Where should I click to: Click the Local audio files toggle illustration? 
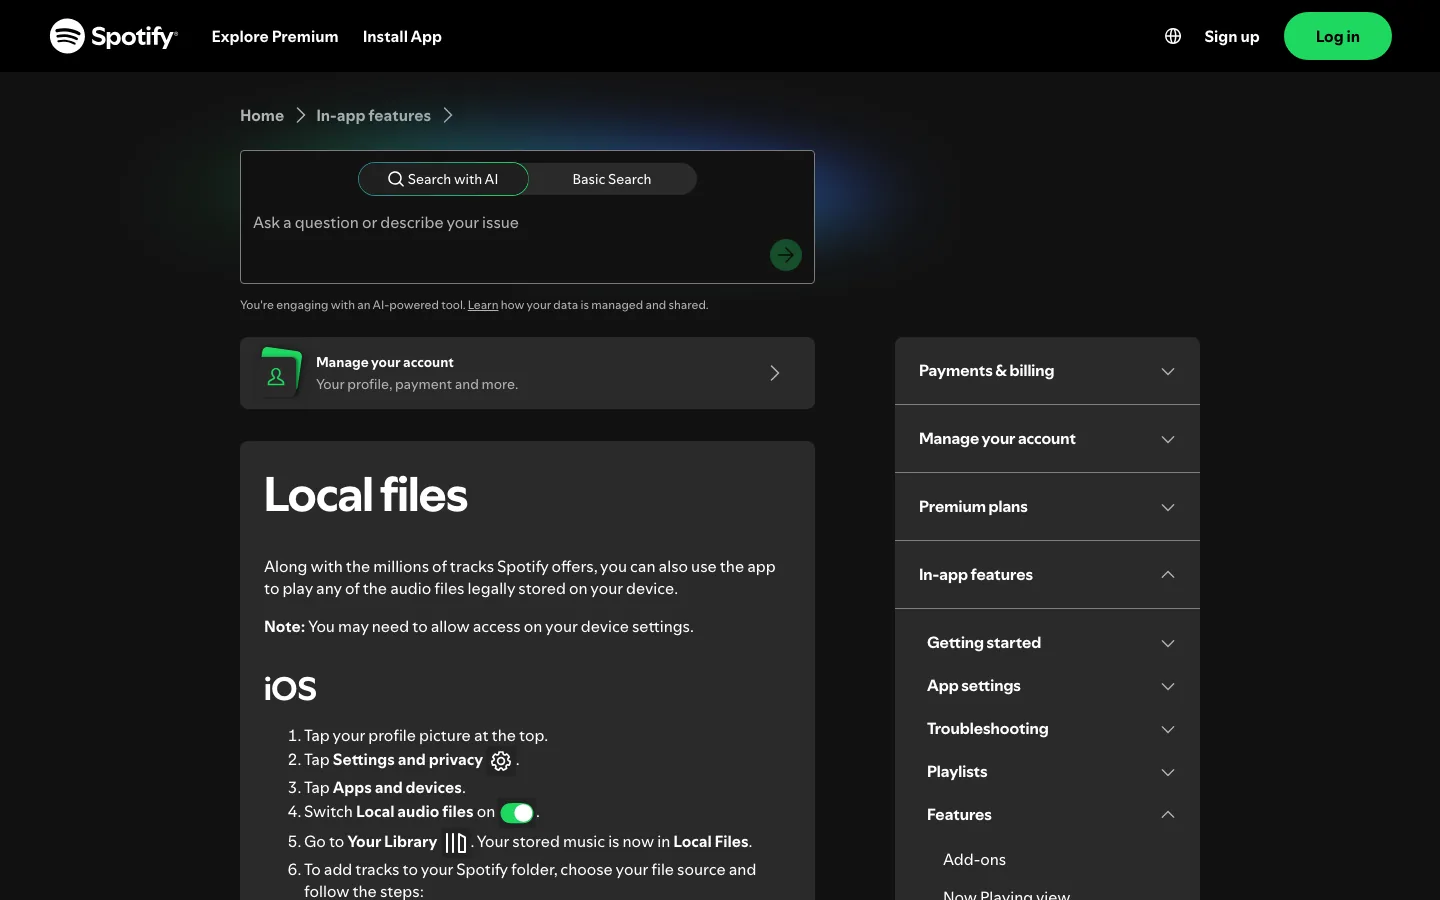pos(518,813)
